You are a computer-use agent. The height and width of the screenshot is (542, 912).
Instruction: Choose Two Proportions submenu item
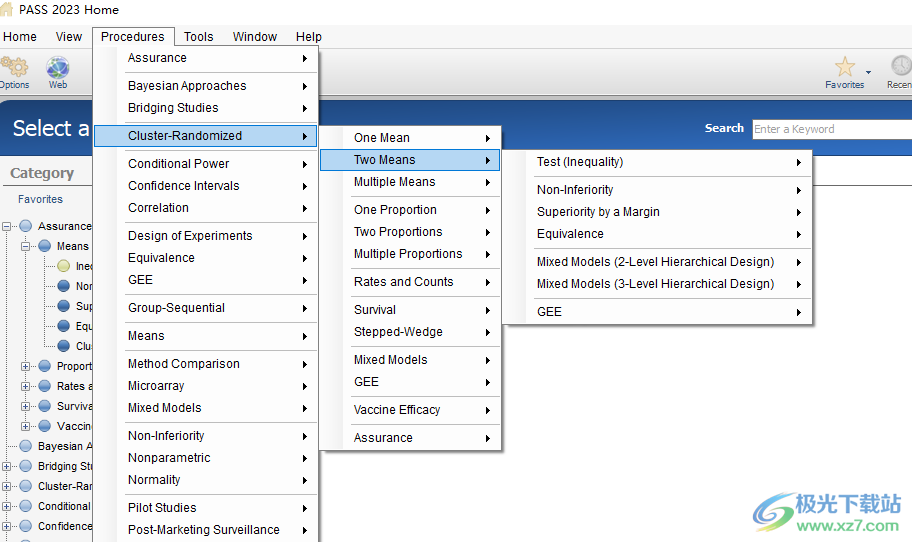coord(410,233)
